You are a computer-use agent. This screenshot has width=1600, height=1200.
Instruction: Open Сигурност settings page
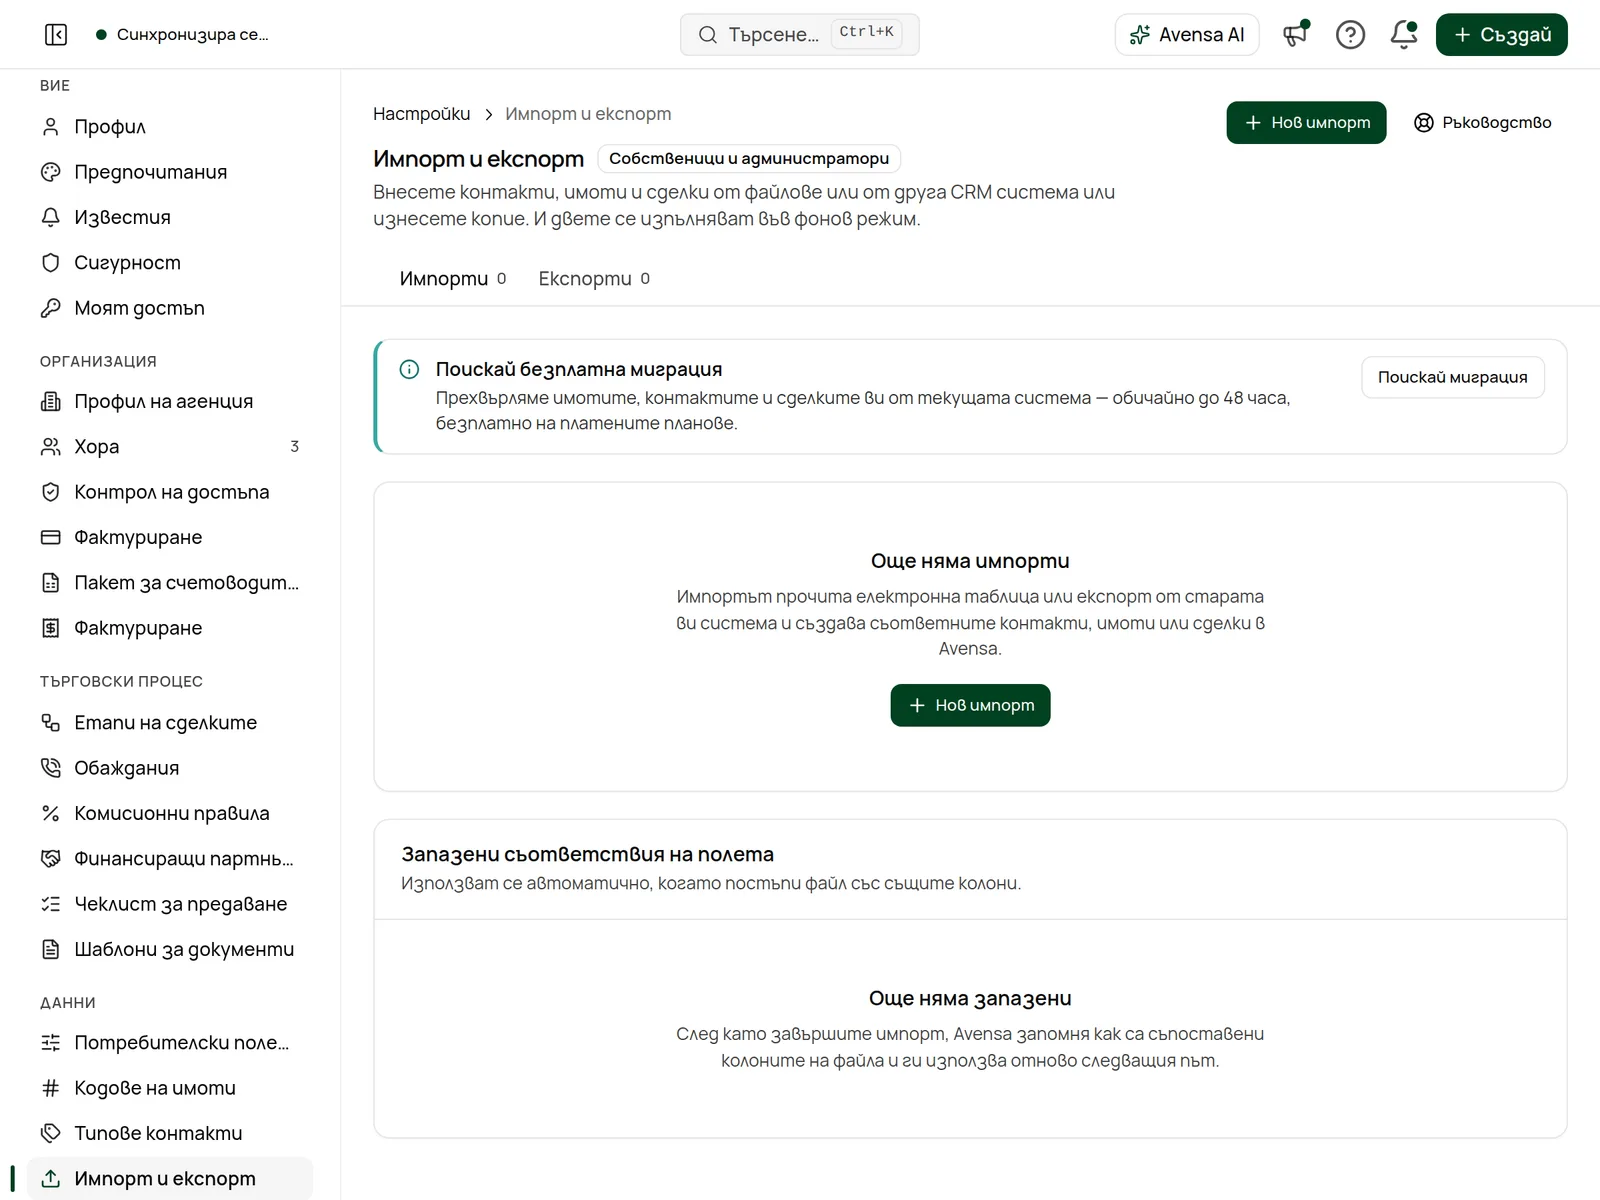[x=170, y=263]
